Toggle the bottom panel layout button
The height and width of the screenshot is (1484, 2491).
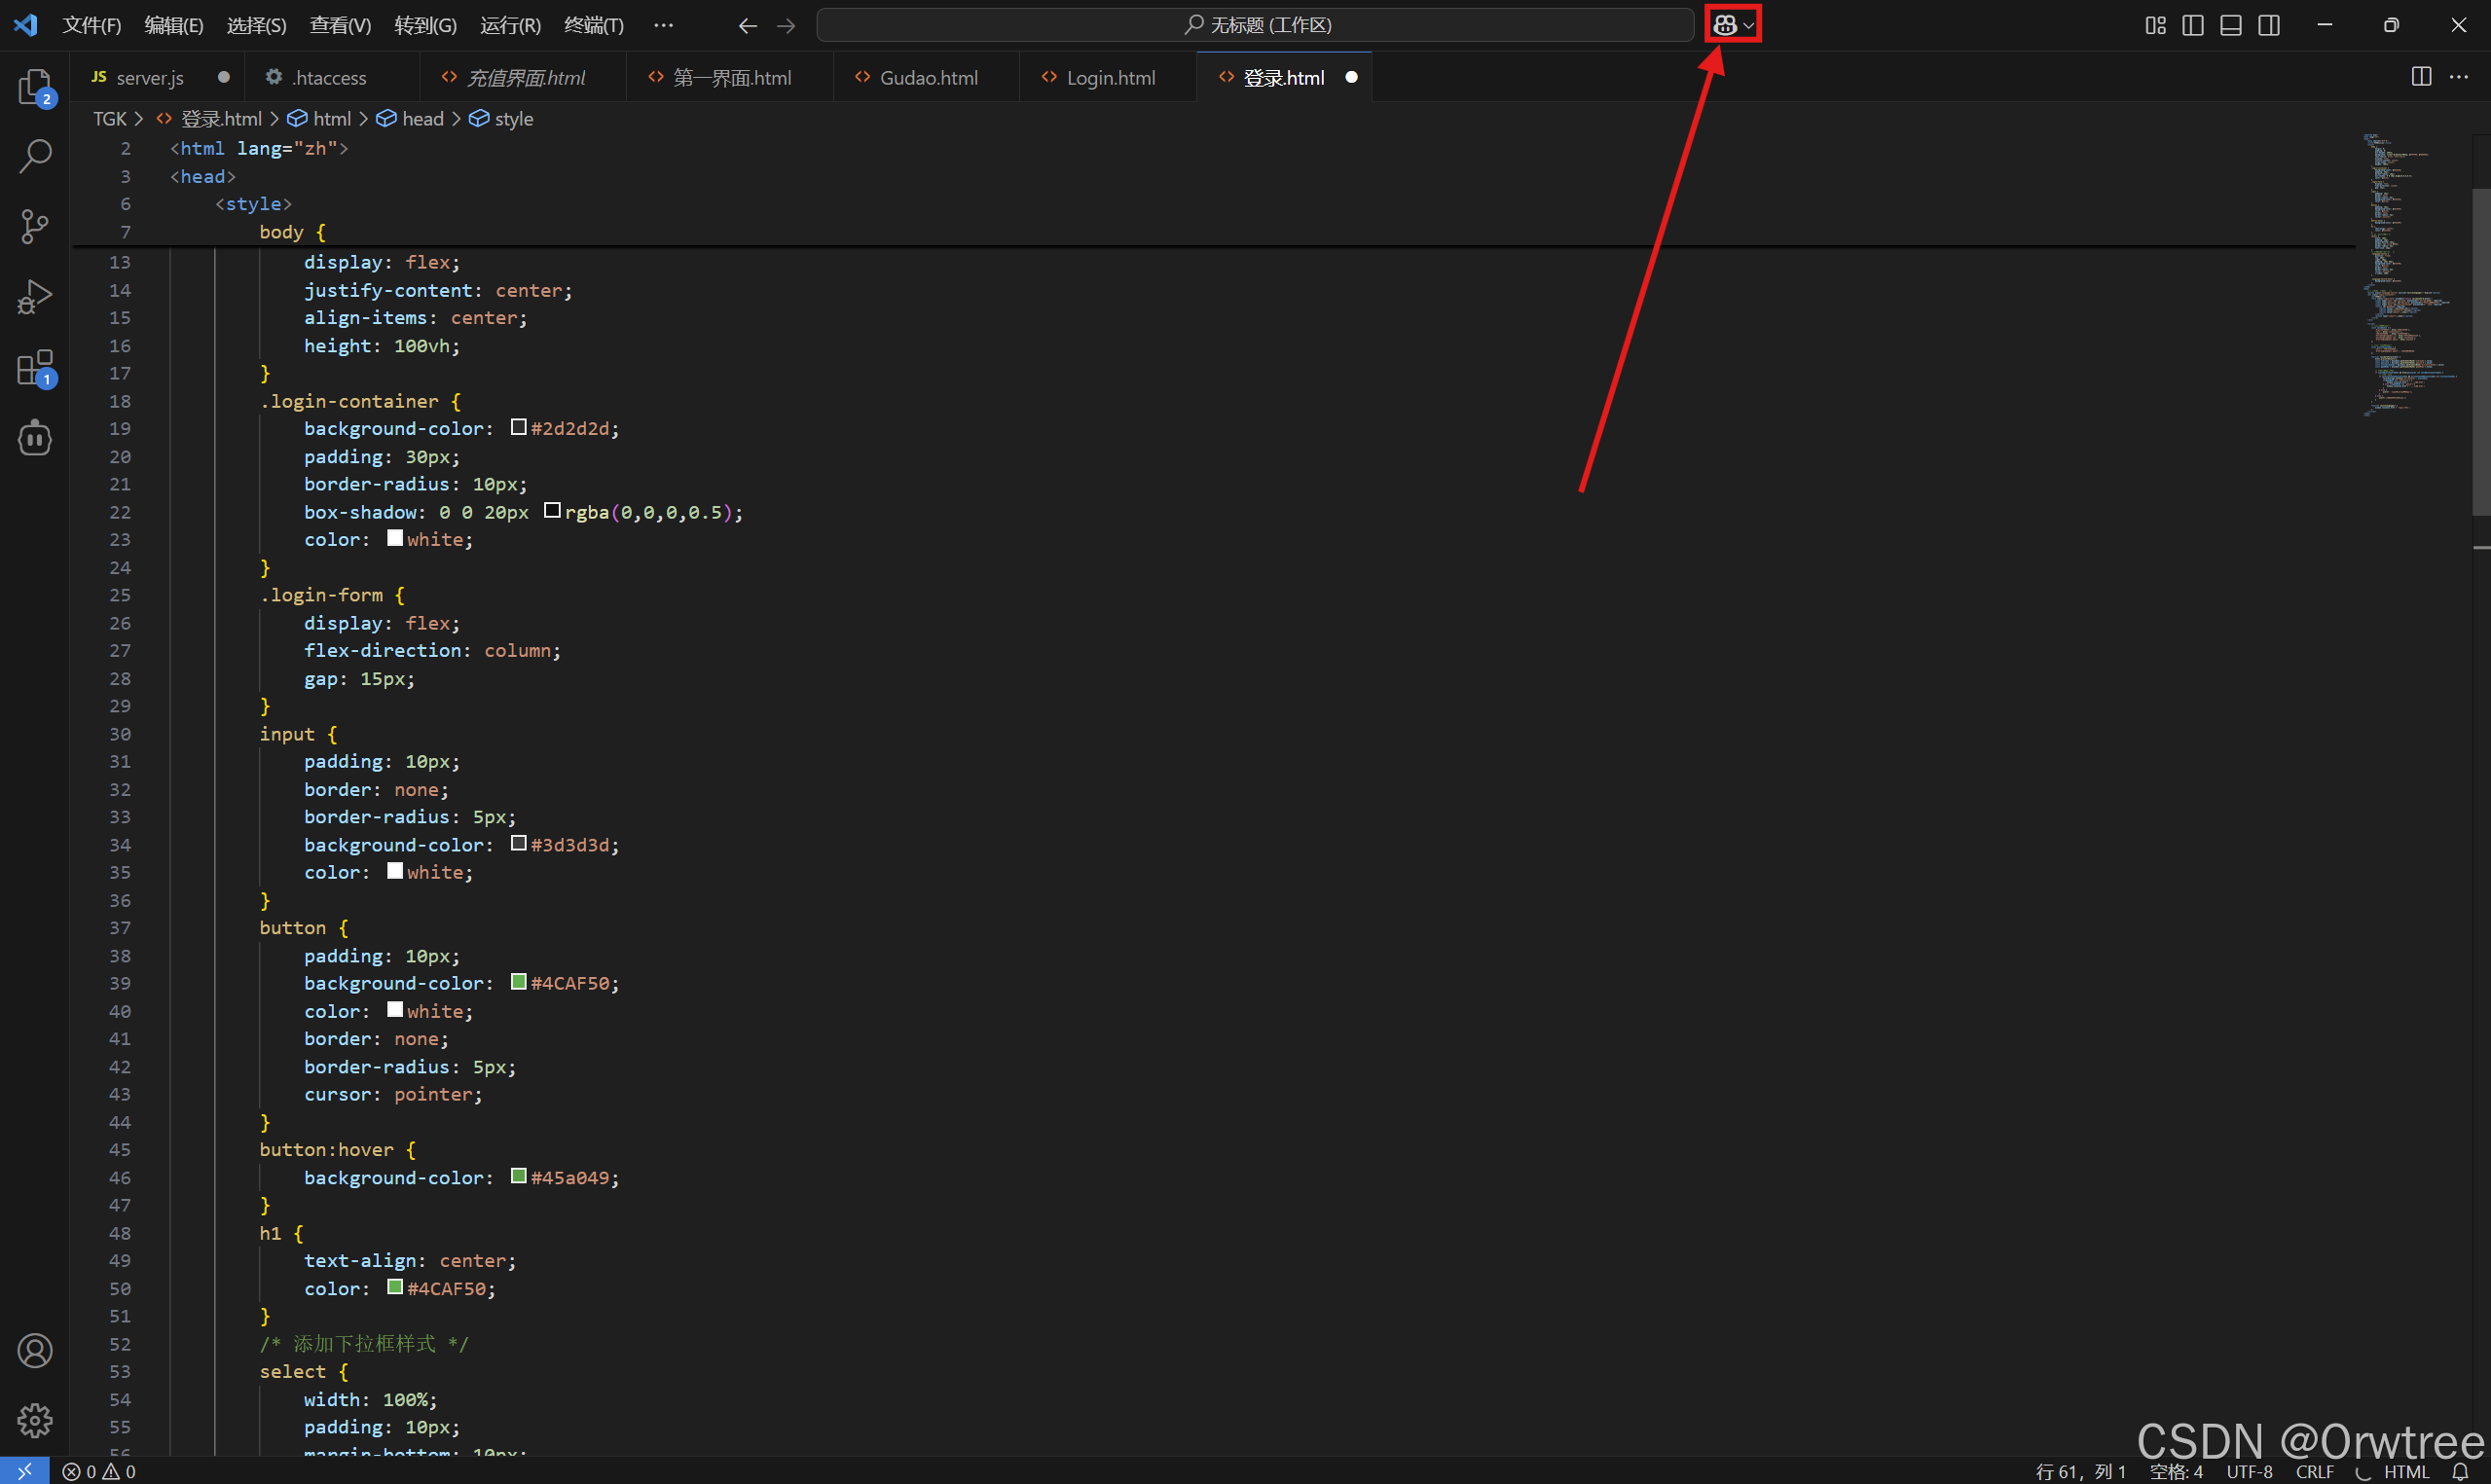(2231, 25)
